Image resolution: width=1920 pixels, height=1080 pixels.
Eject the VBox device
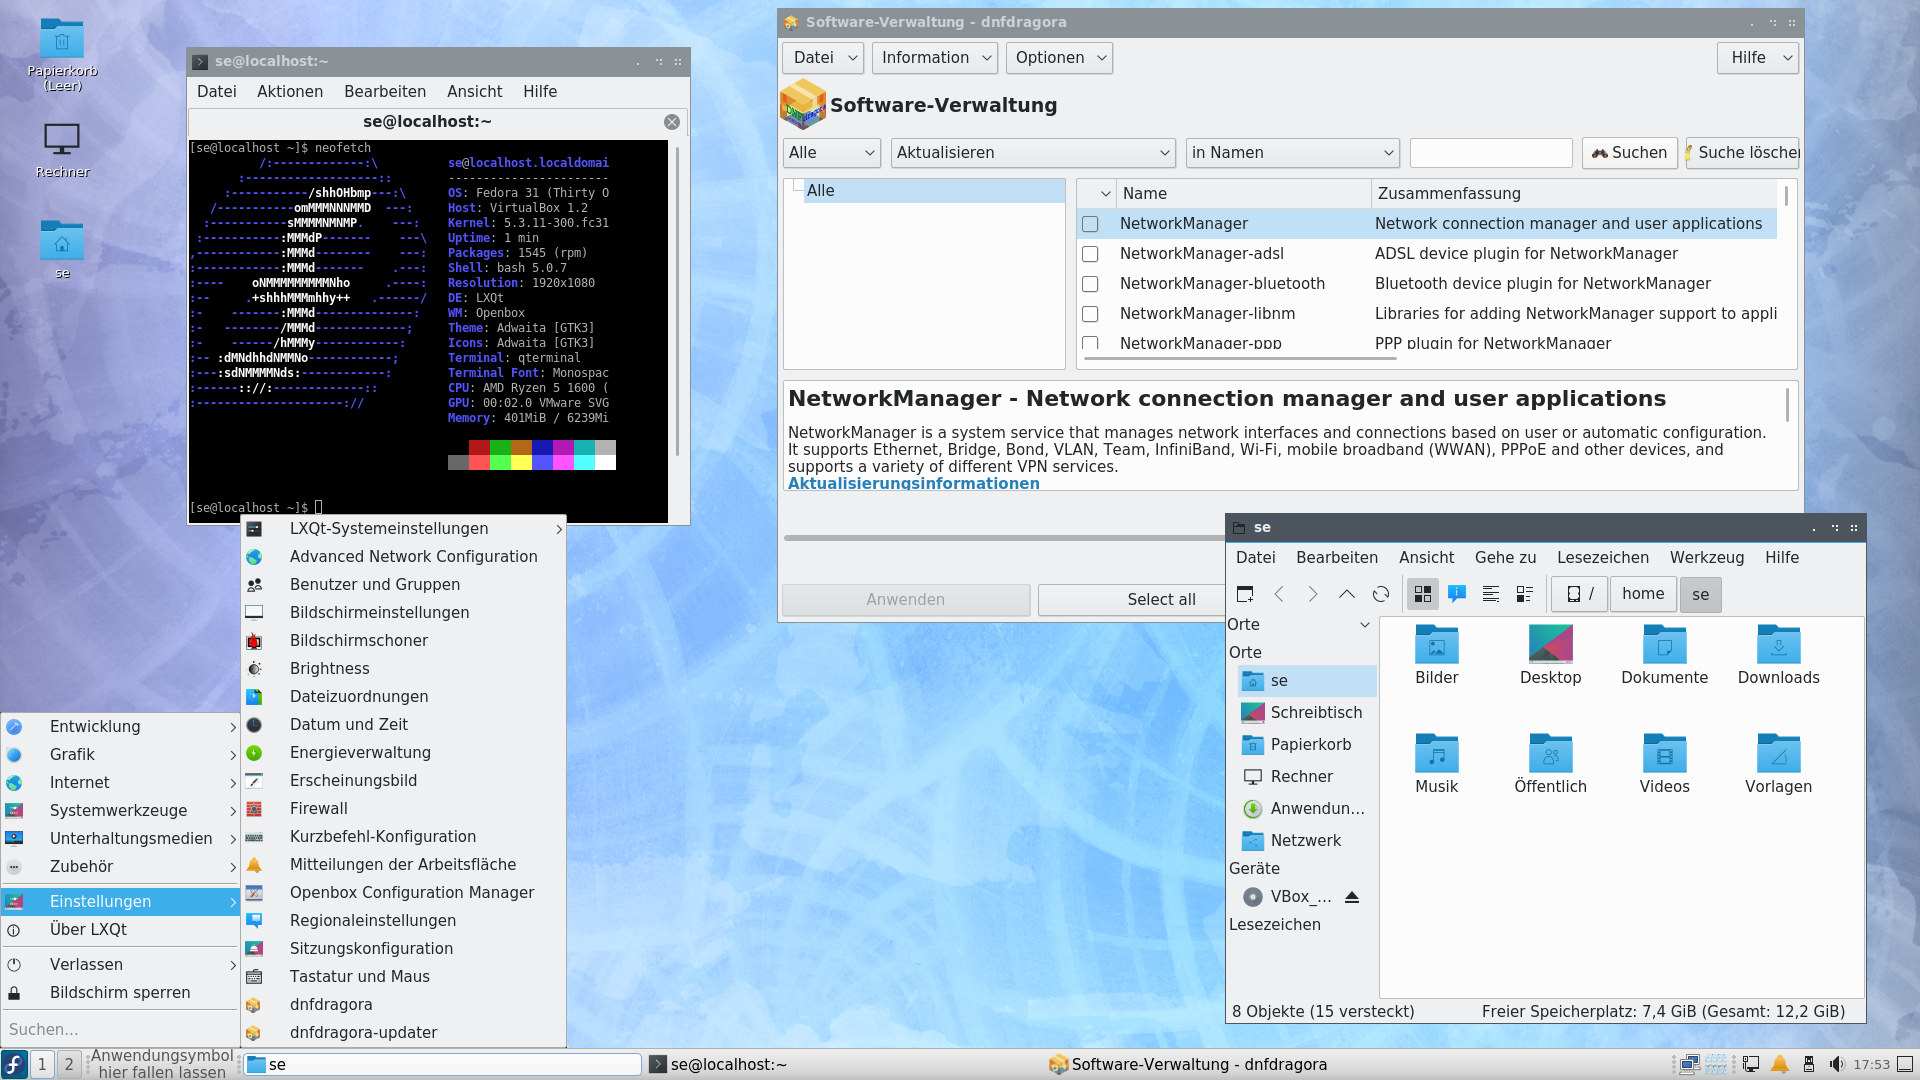pos(1352,897)
